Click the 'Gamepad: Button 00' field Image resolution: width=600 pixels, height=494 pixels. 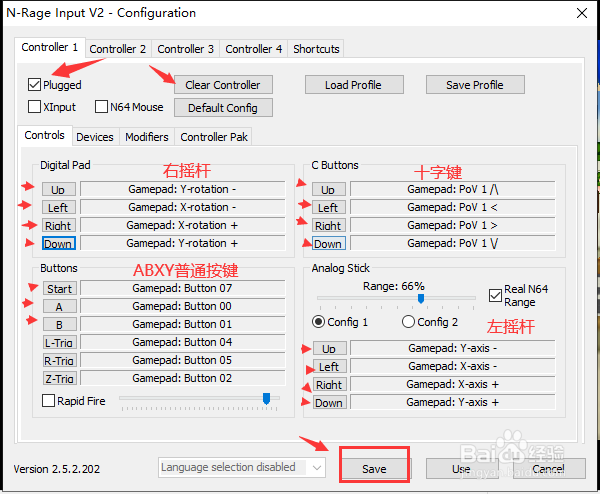pyautogui.click(x=183, y=306)
